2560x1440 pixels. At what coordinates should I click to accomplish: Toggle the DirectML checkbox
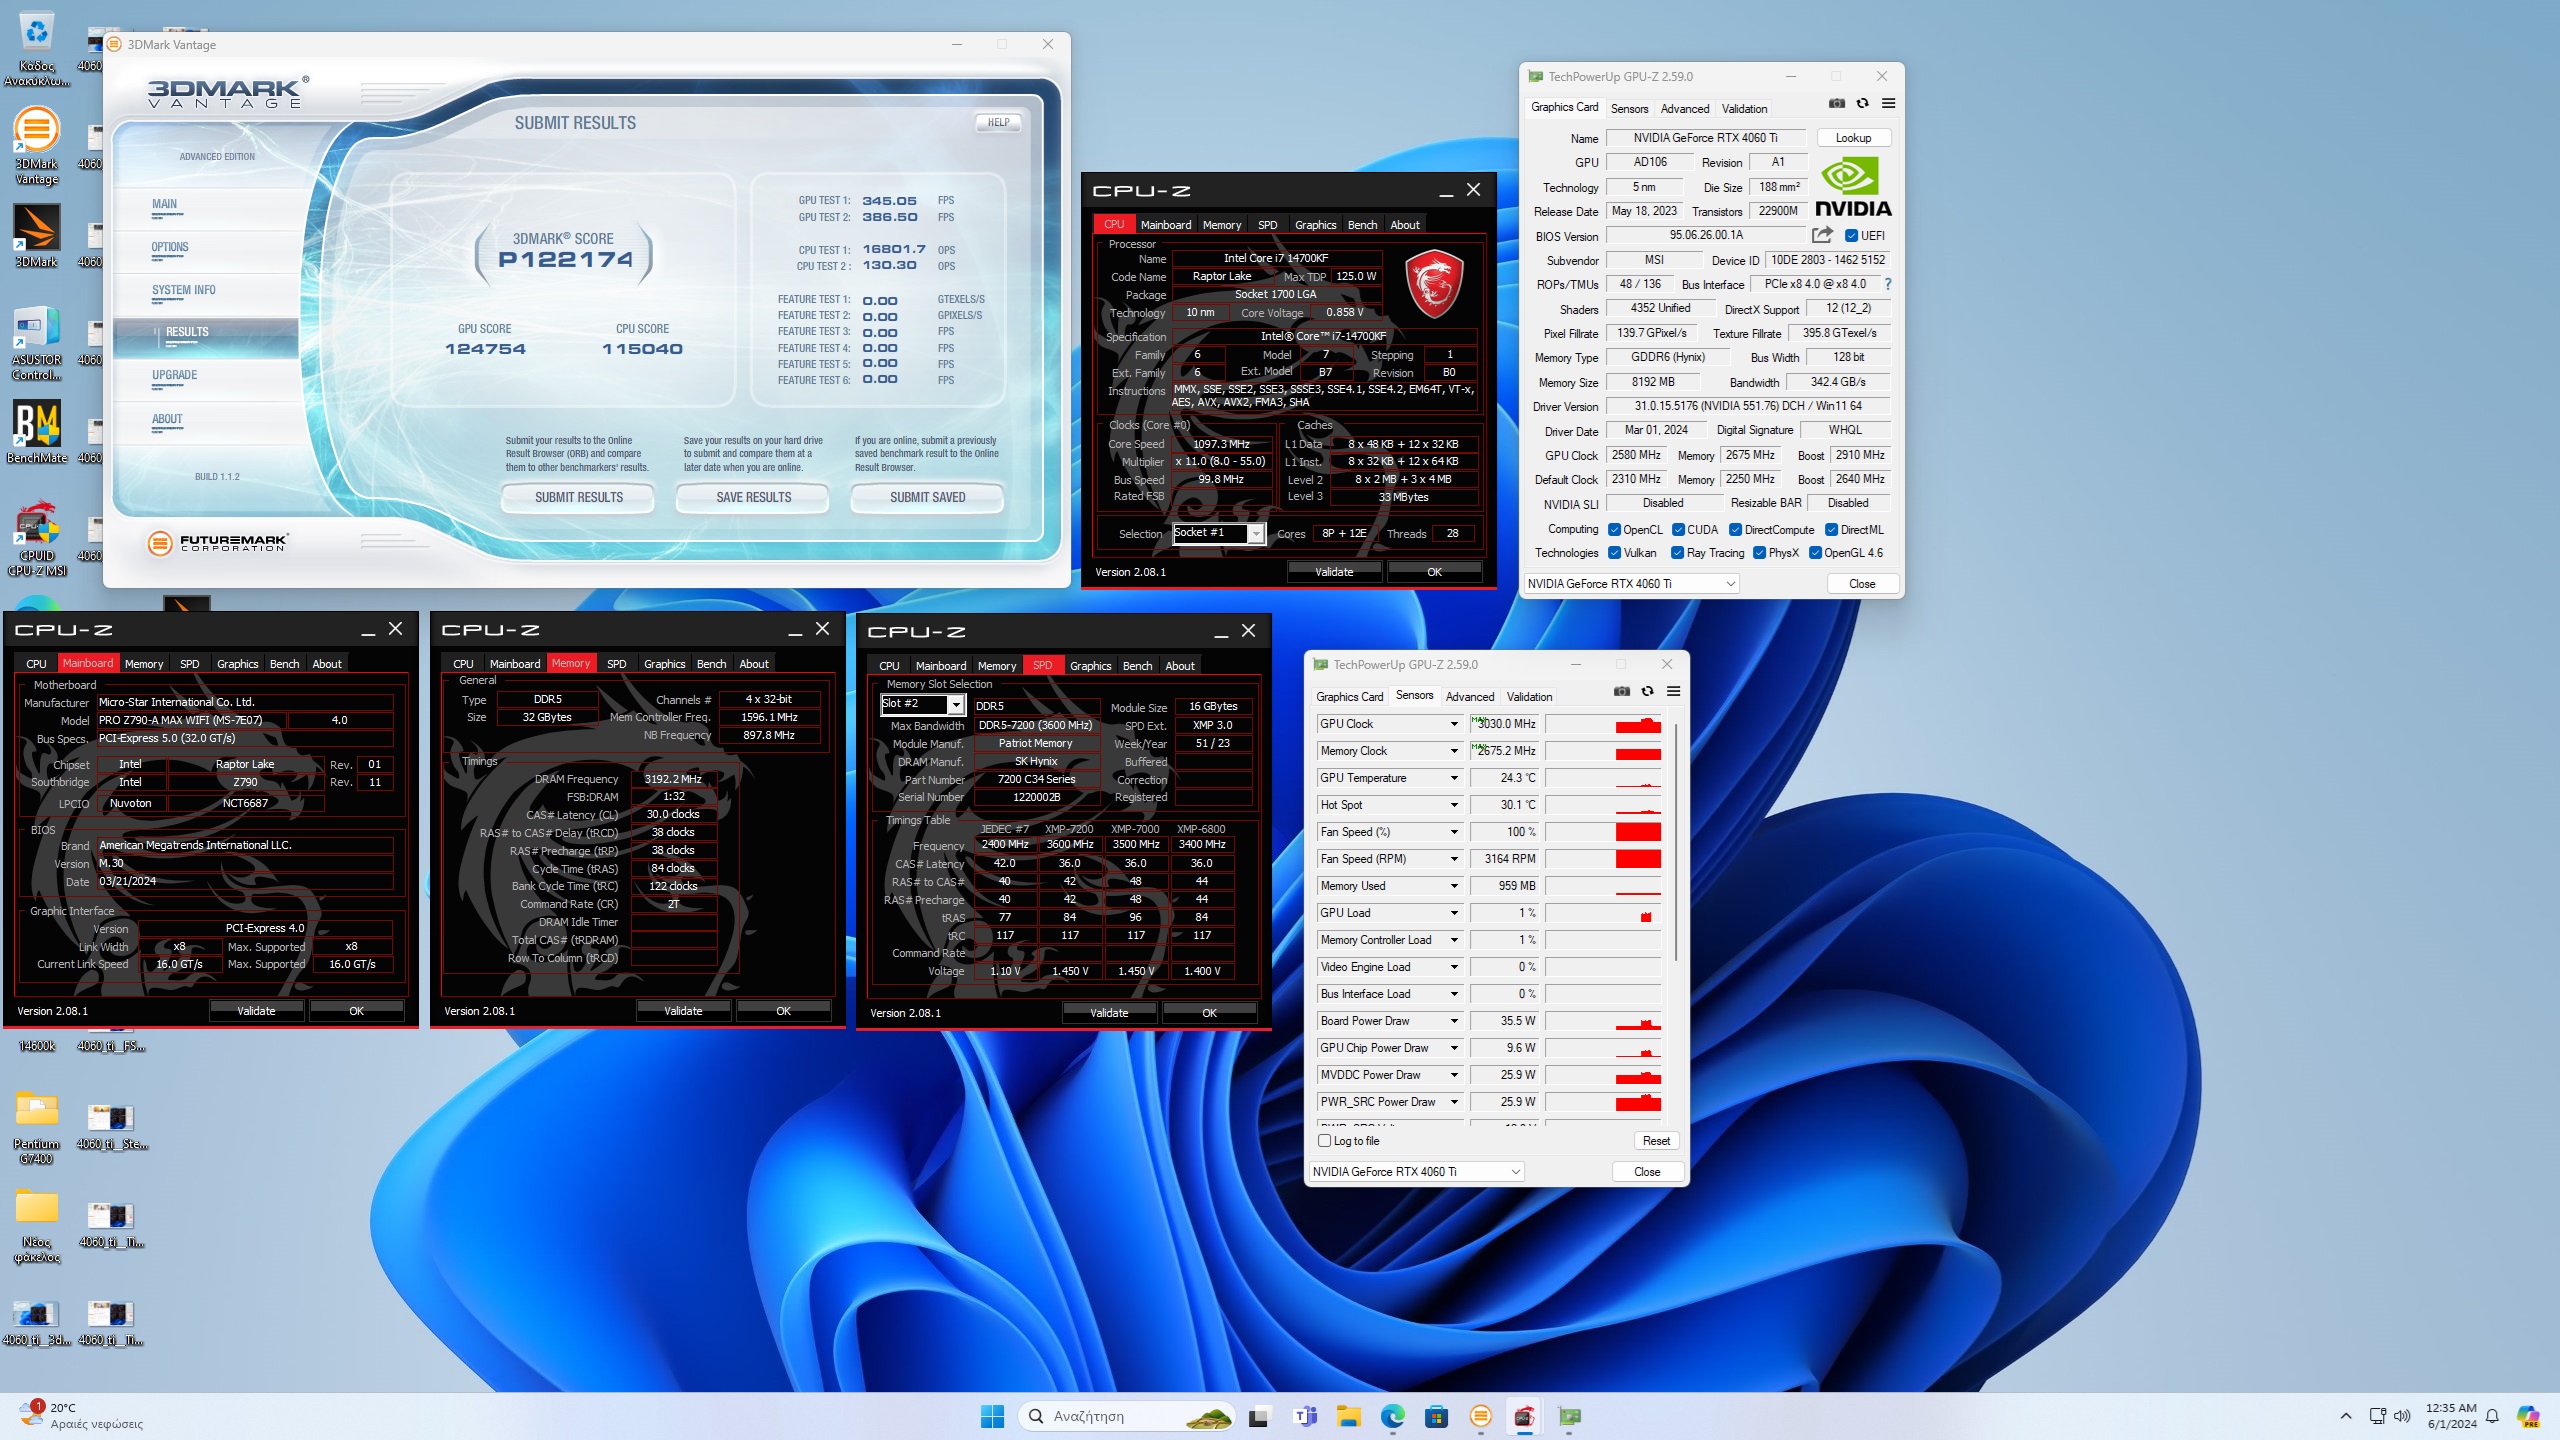point(1831,530)
